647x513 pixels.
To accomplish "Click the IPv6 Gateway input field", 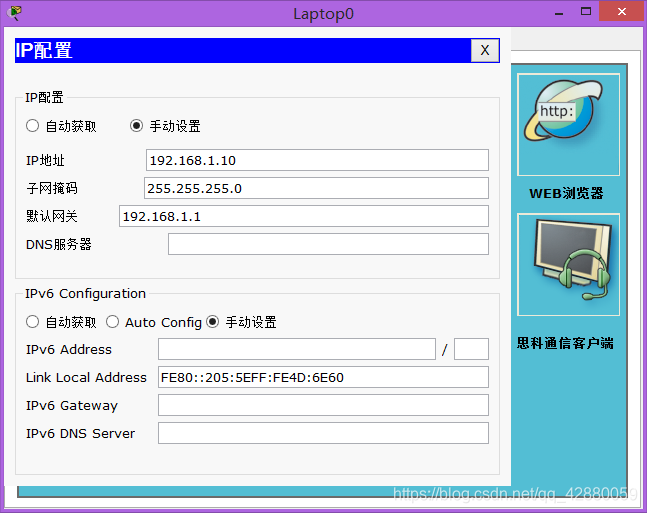I will click(323, 405).
